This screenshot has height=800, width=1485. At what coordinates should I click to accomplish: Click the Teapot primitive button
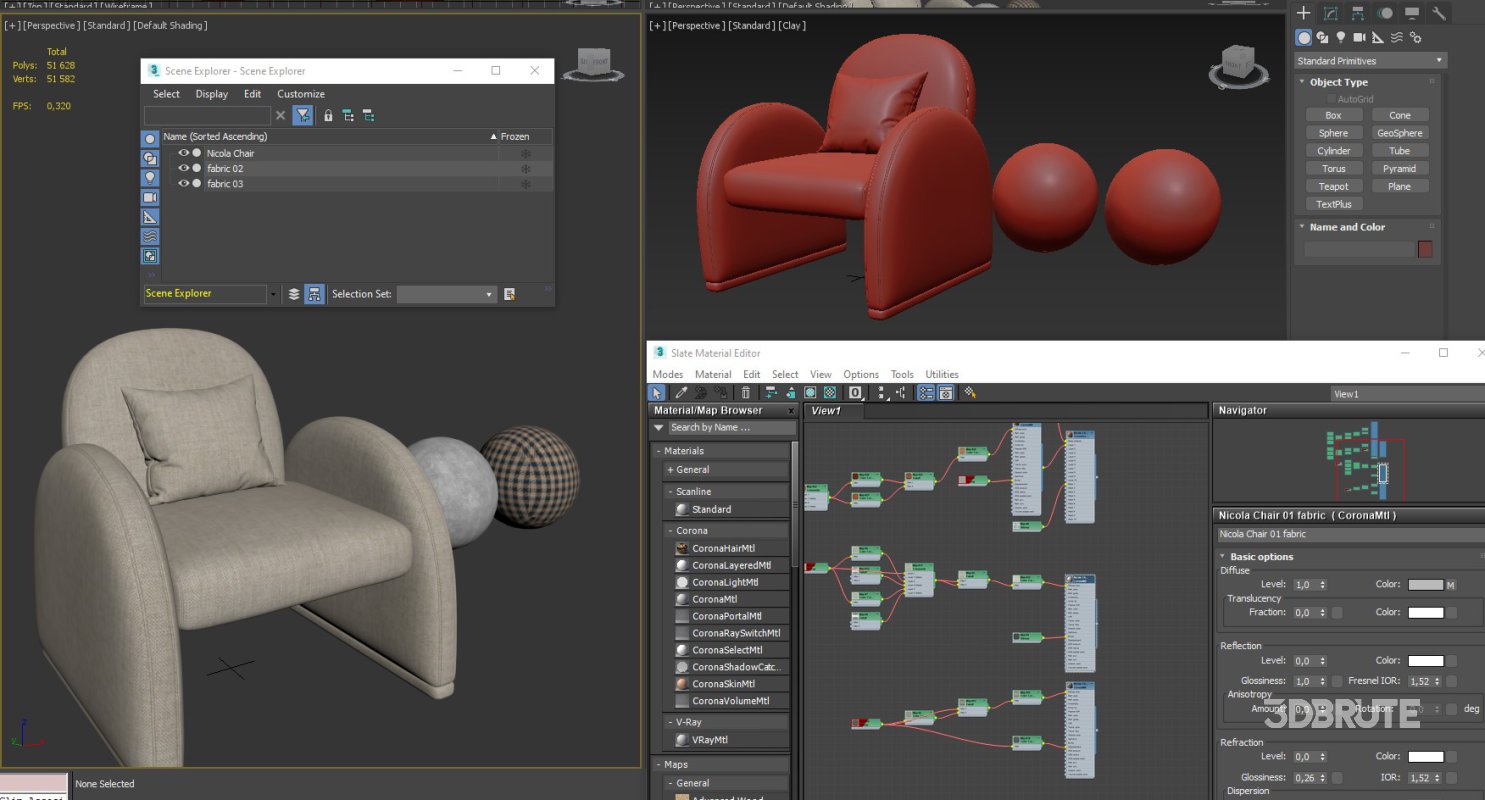pyautogui.click(x=1333, y=186)
